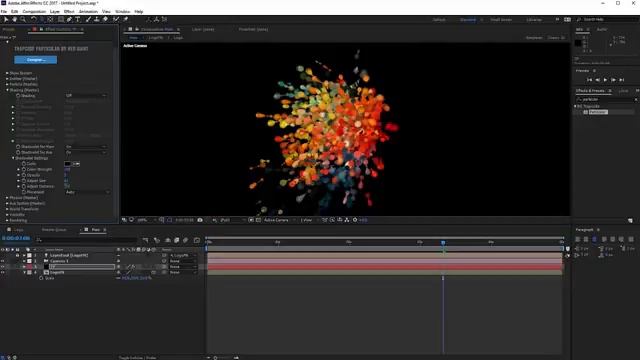
Task: Toggle the Draft 3D timeline icon
Action: [x=157, y=240]
